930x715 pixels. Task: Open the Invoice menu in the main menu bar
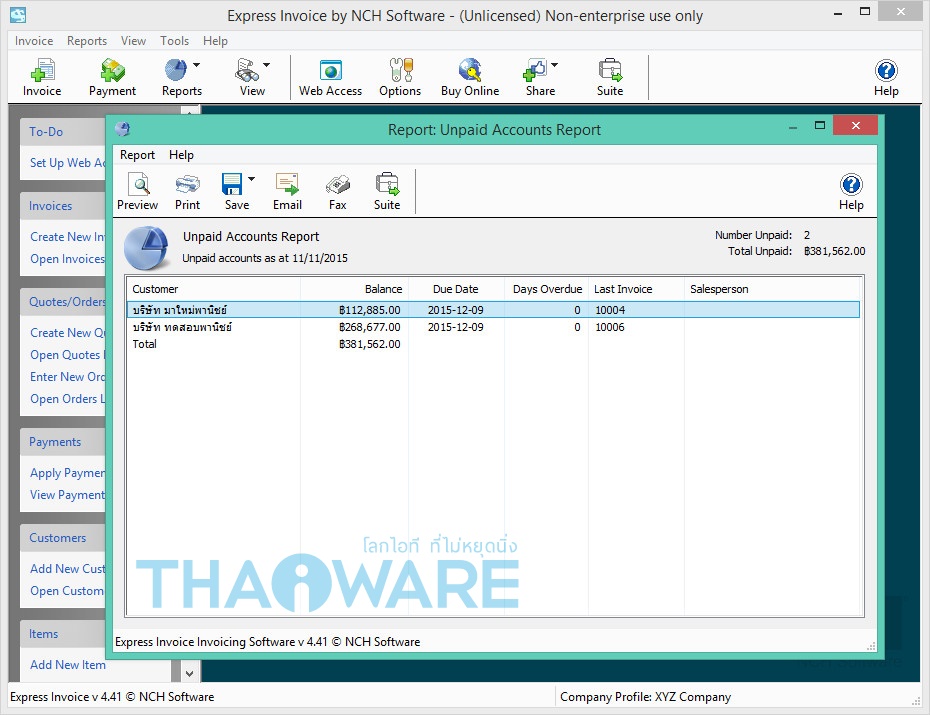(34, 41)
